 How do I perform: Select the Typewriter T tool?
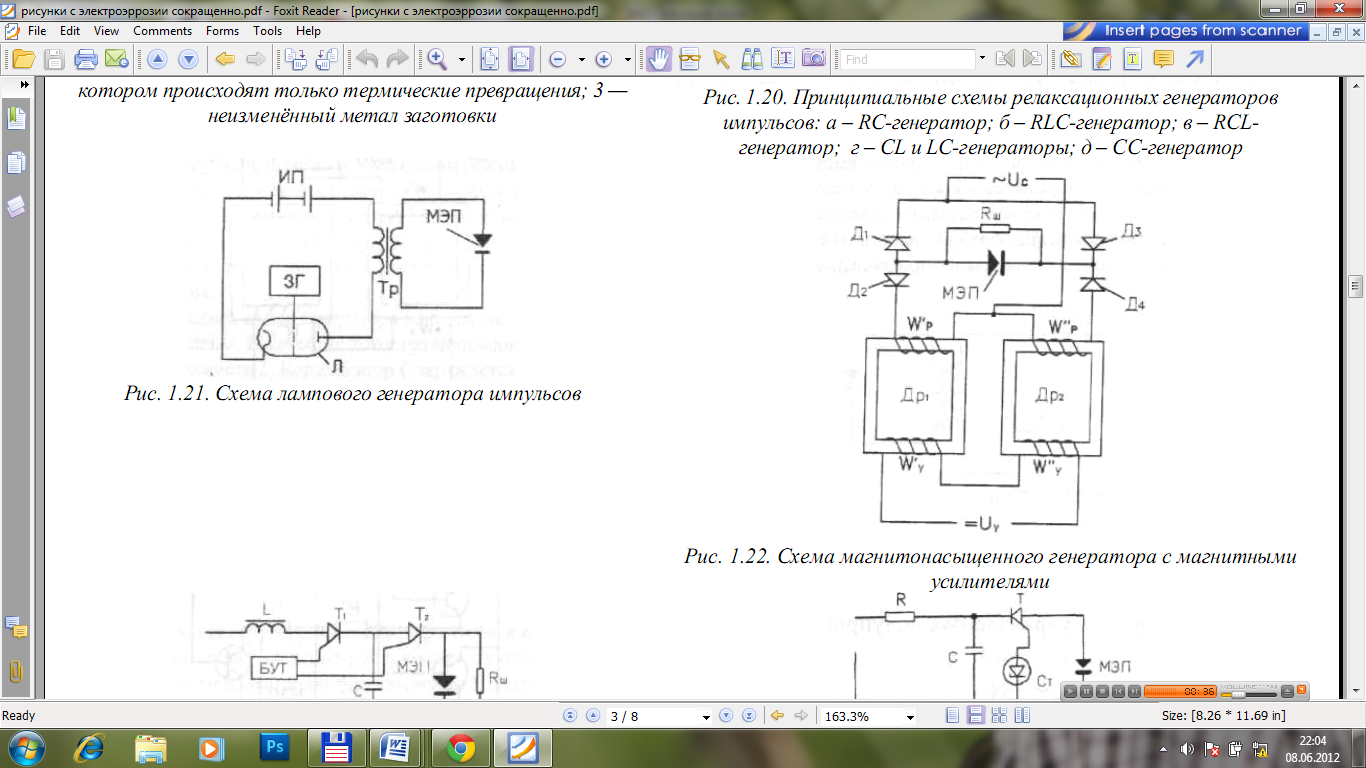(x=1132, y=59)
